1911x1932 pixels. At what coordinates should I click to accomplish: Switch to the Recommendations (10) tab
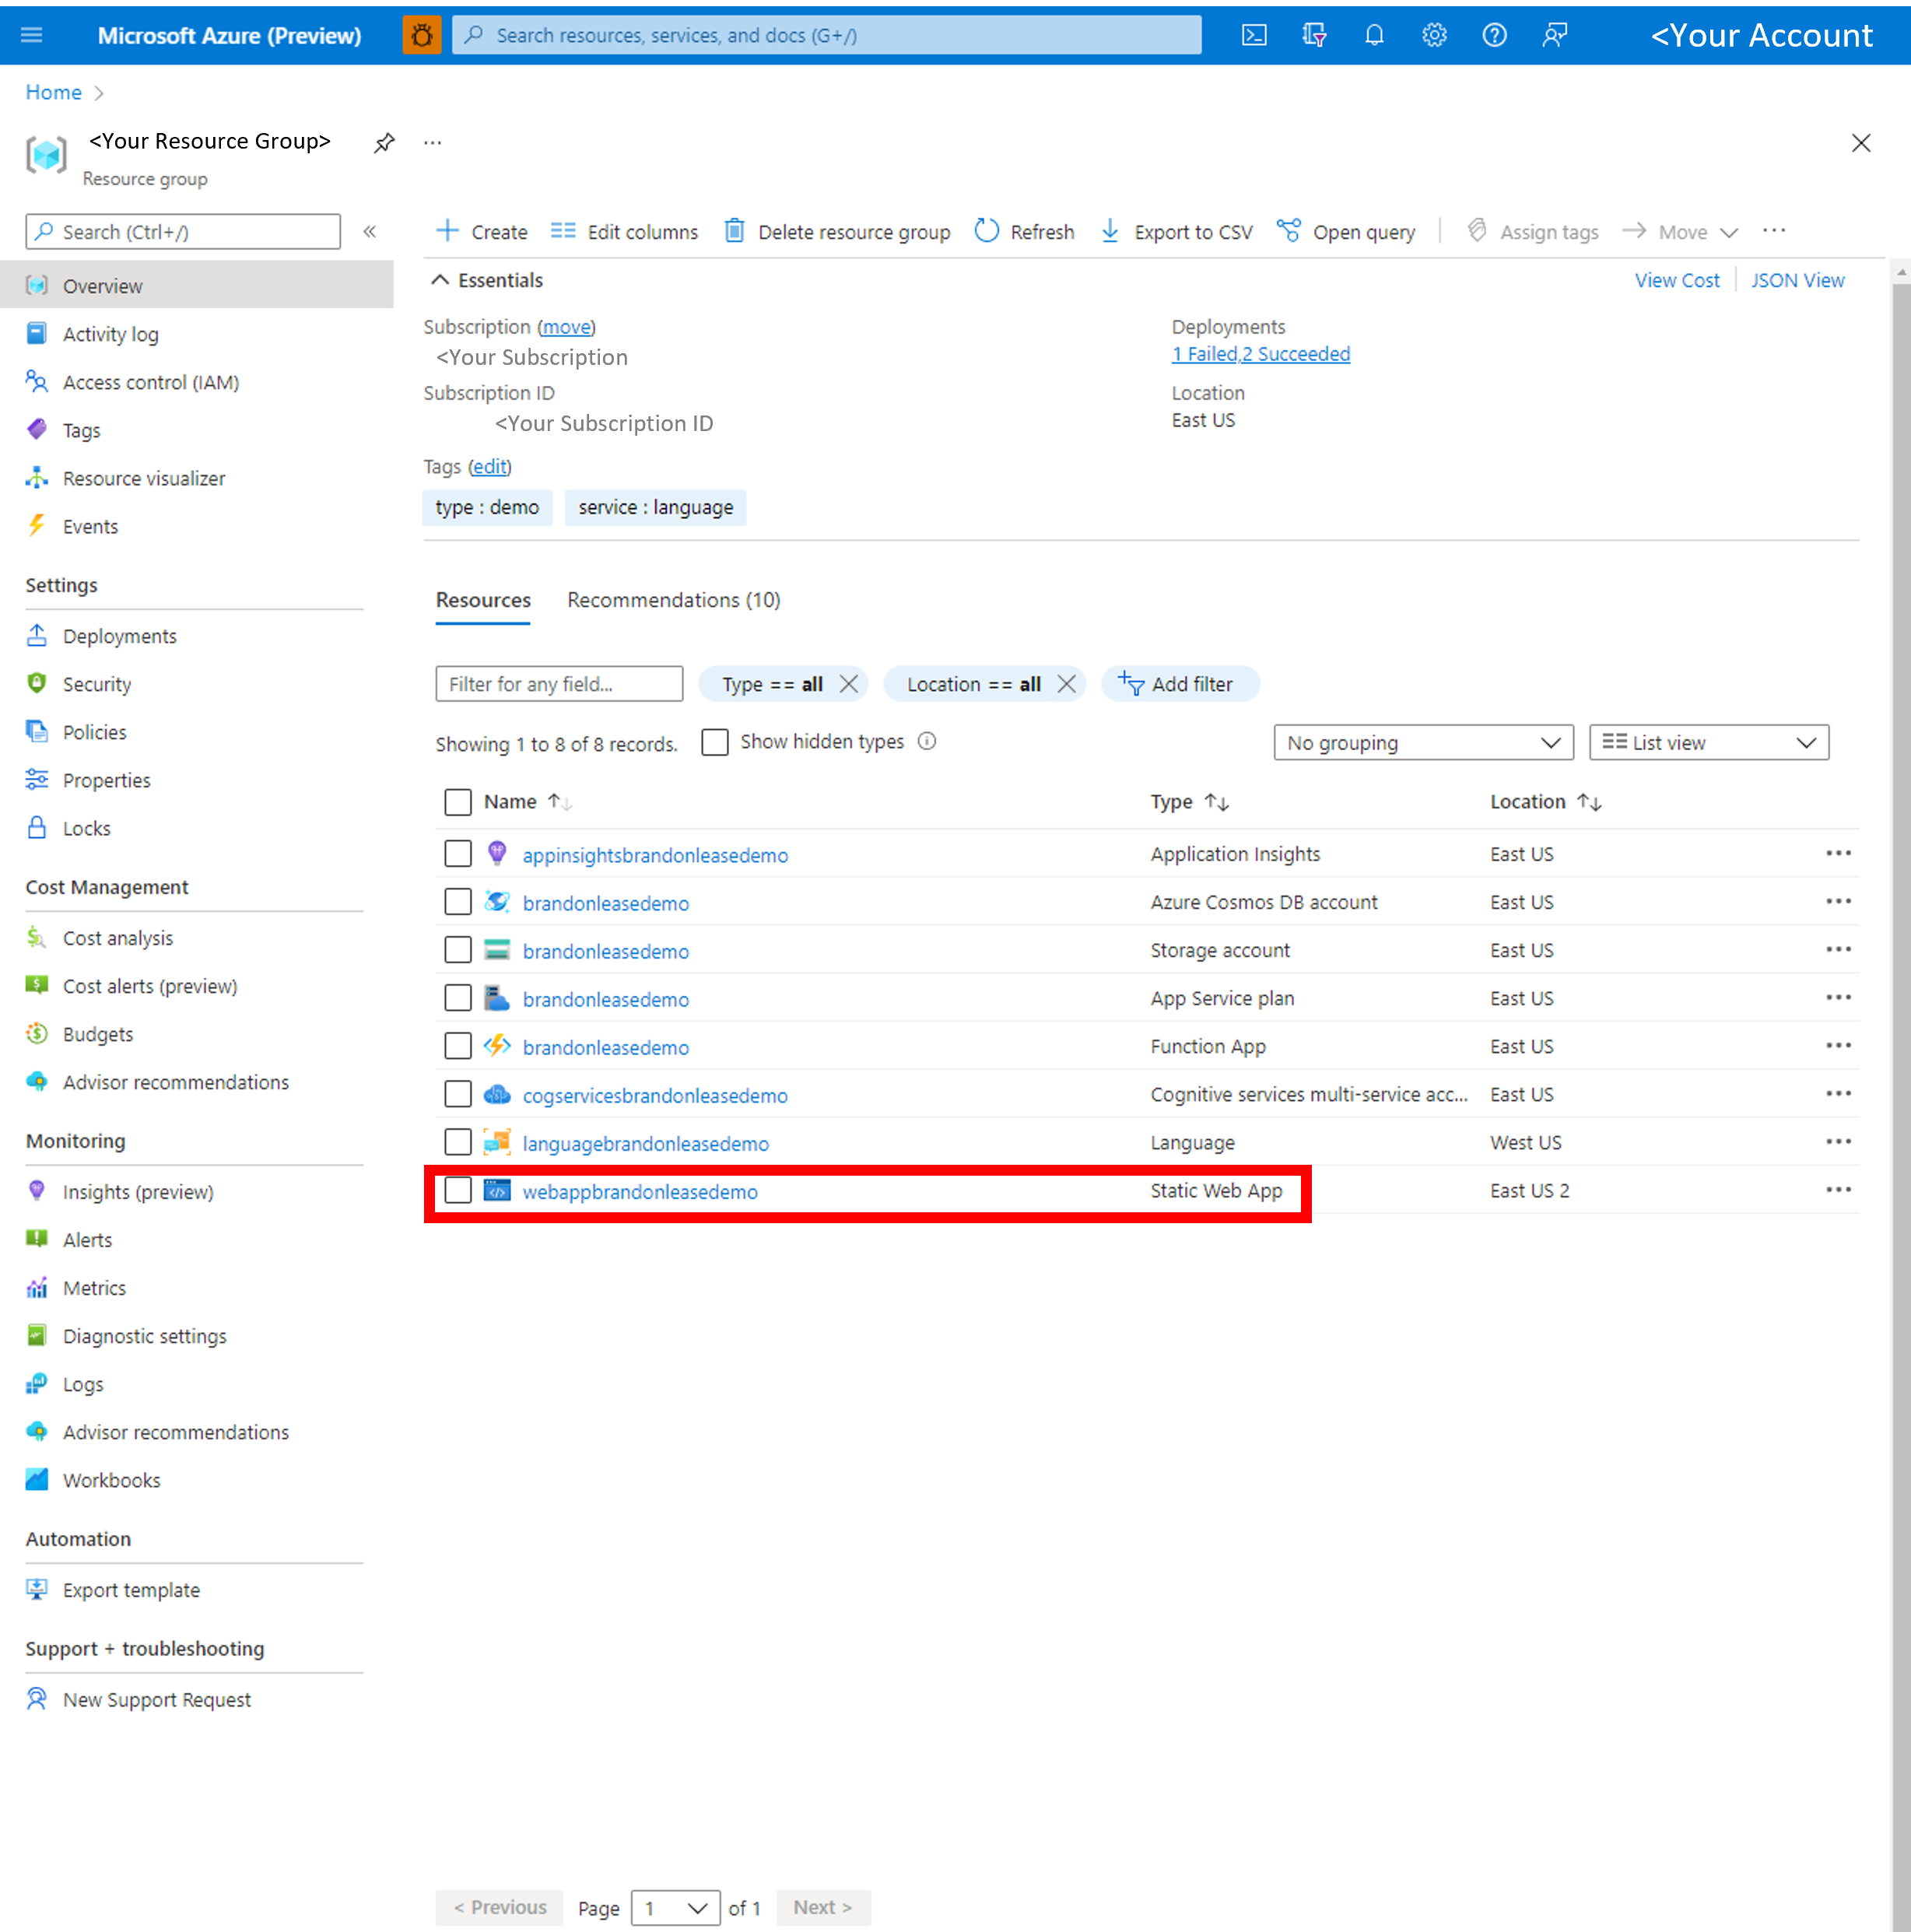(673, 600)
